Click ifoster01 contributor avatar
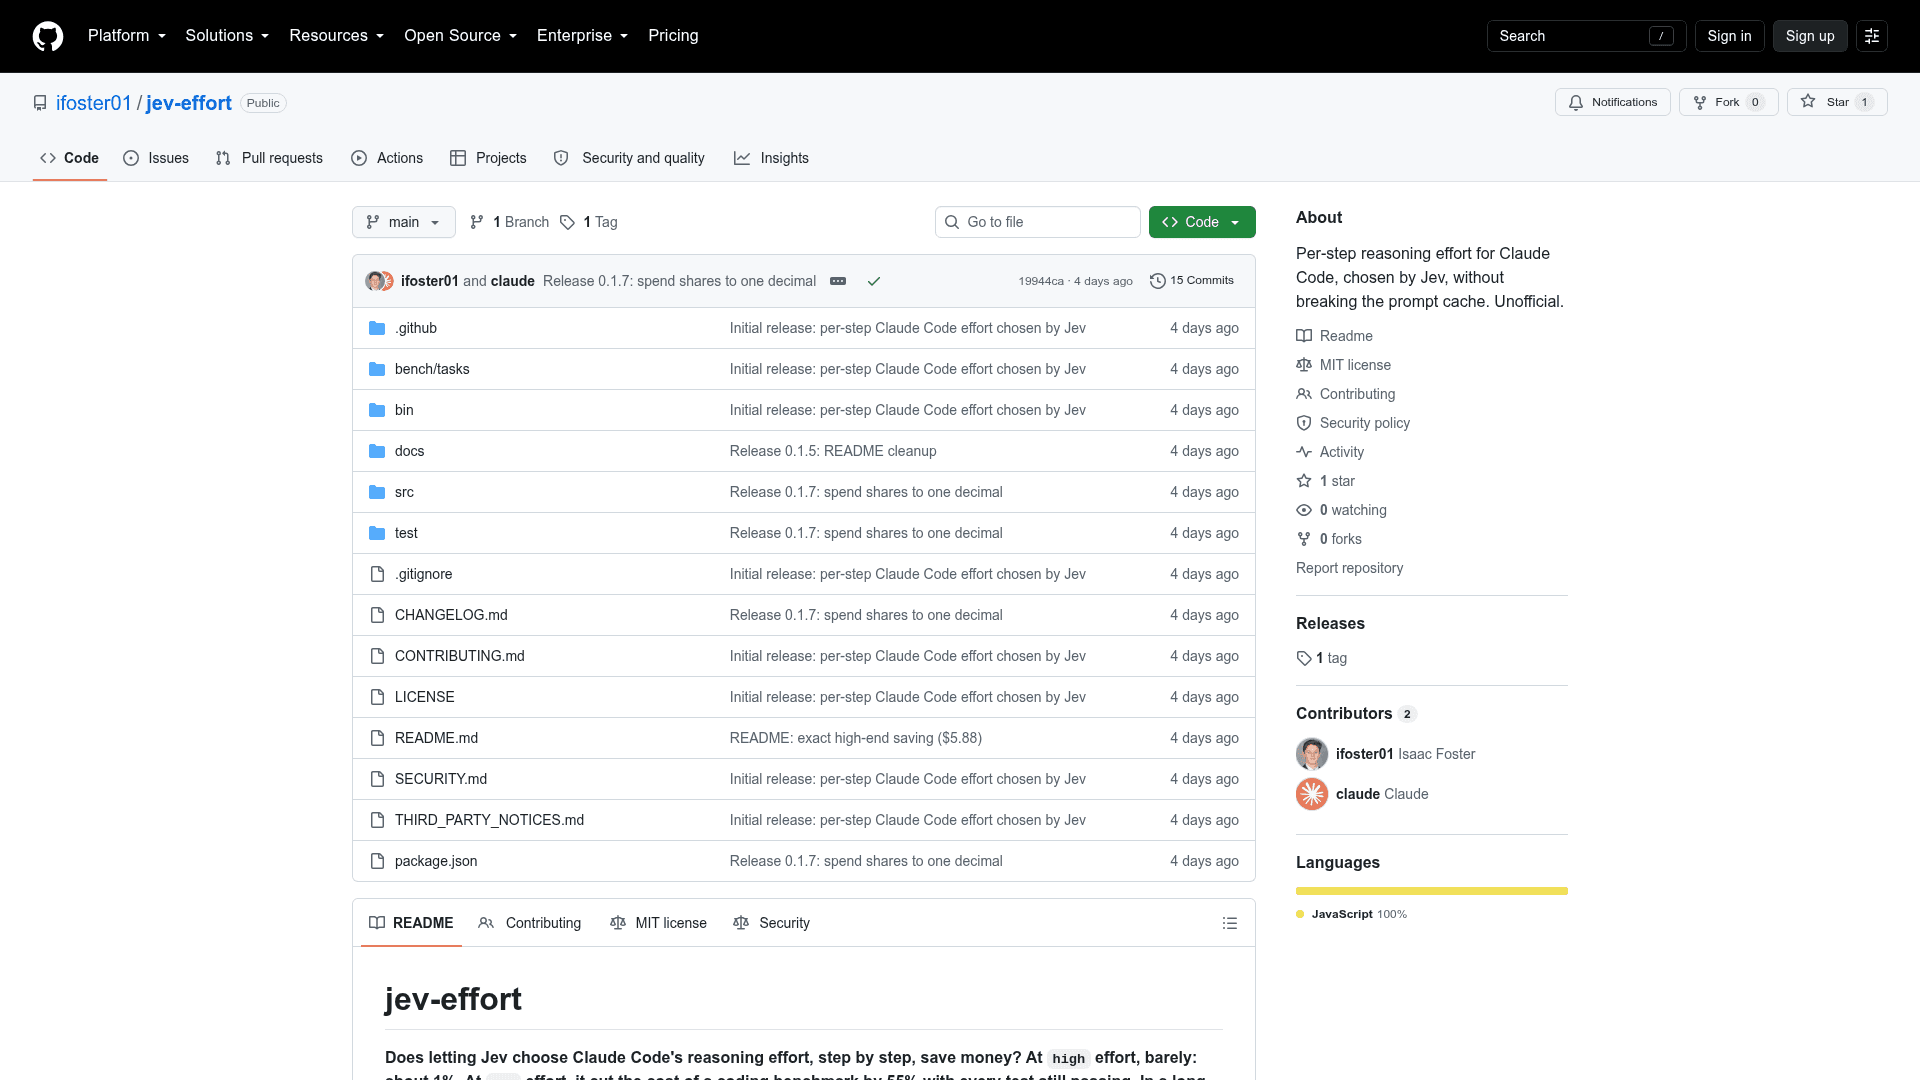The height and width of the screenshot is (1080, 1920). (x=1312, y=754)
